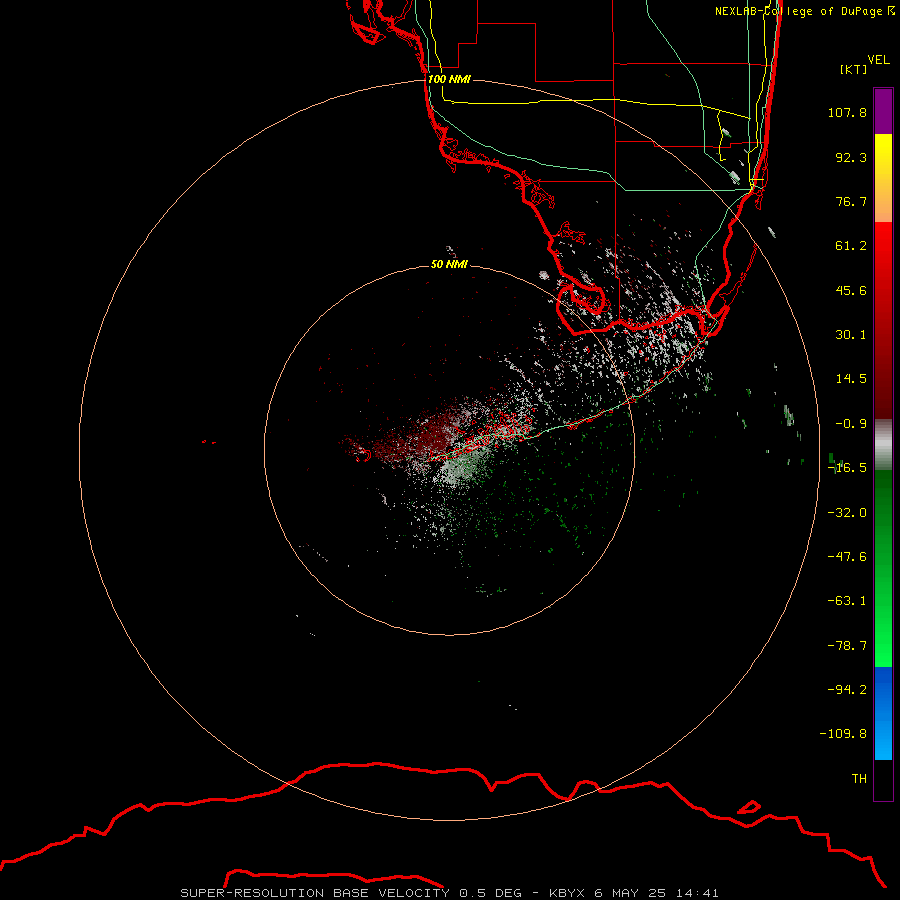
Task: Click the 14.5 velocity legend value
Action: tap(851, 379)
